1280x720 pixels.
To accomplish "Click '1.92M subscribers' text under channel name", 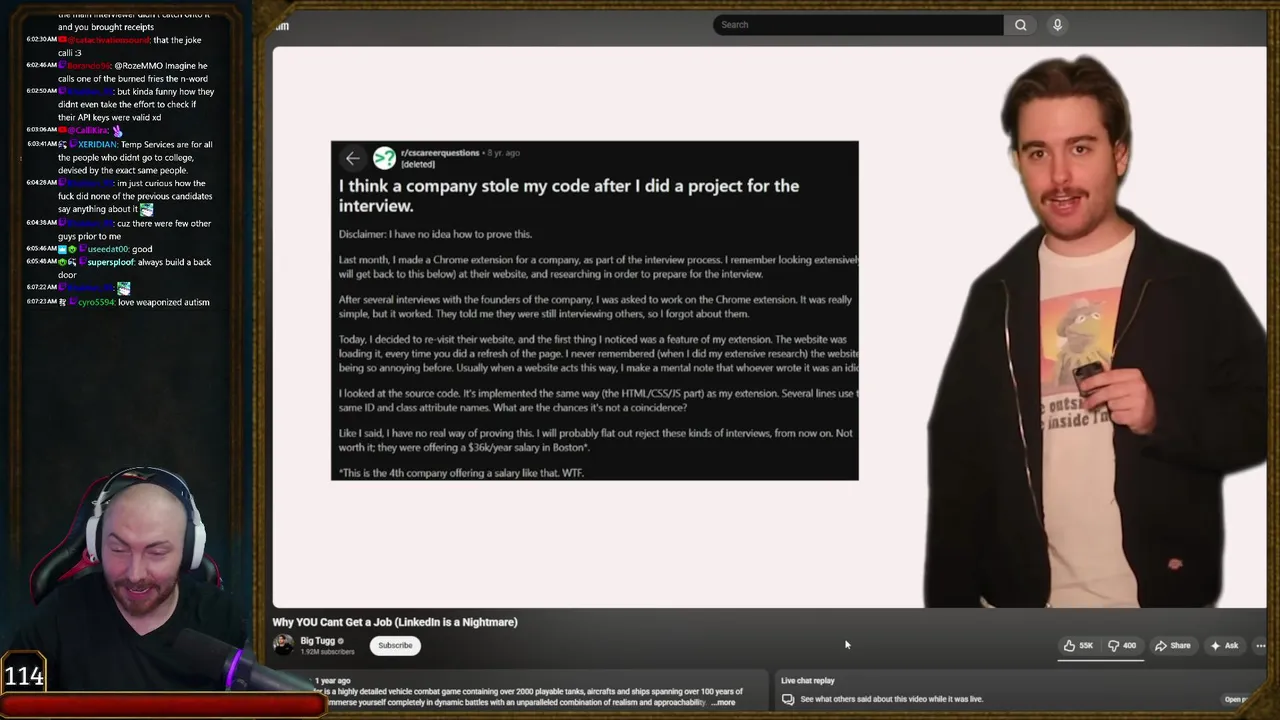I will tap(327, 652).
